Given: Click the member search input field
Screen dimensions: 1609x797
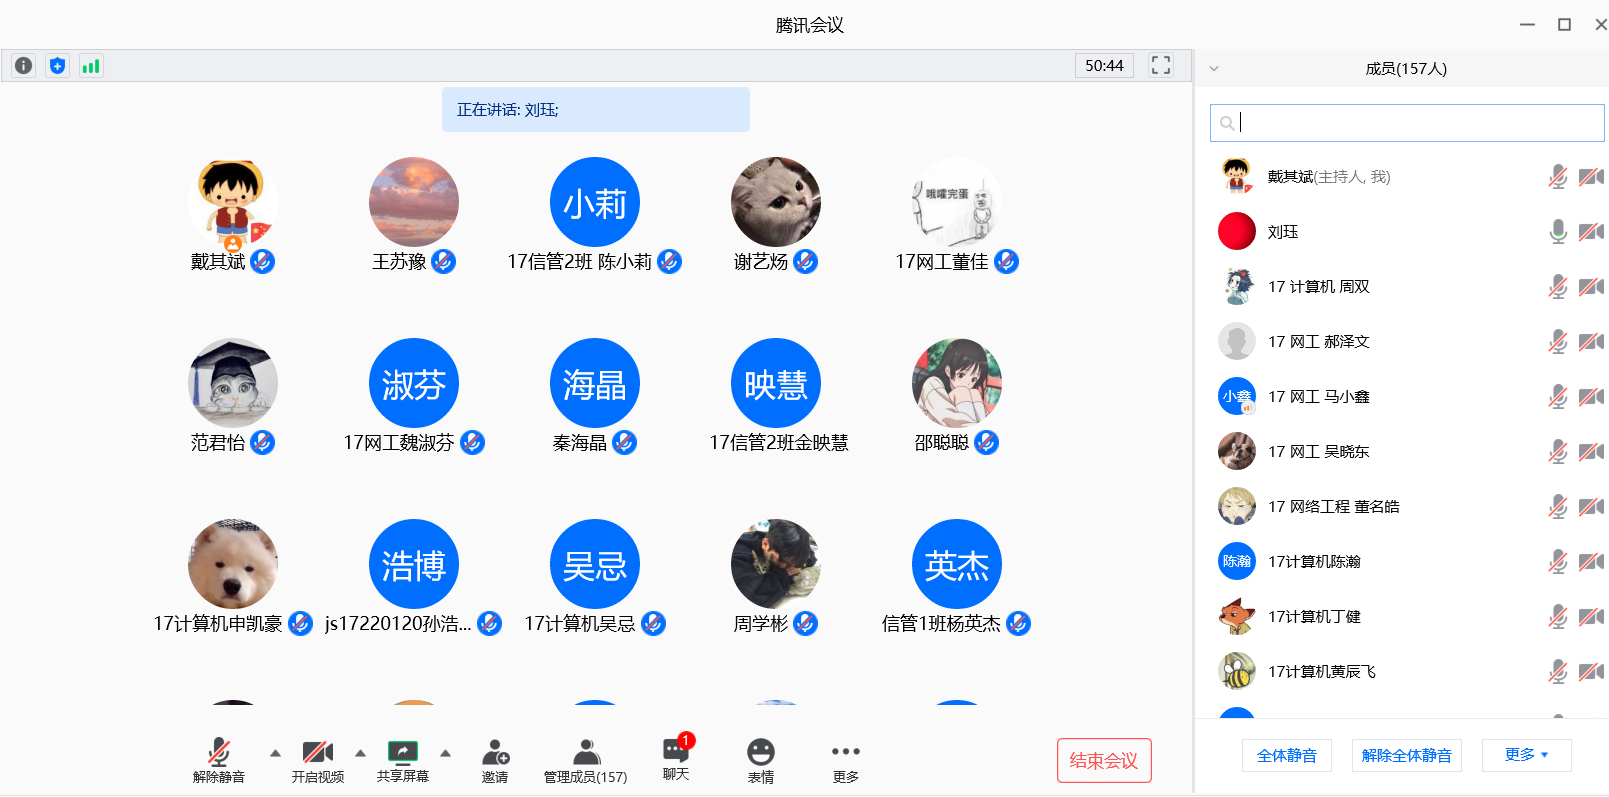Looking at the screenshot, I should [x=1406, y=123].
